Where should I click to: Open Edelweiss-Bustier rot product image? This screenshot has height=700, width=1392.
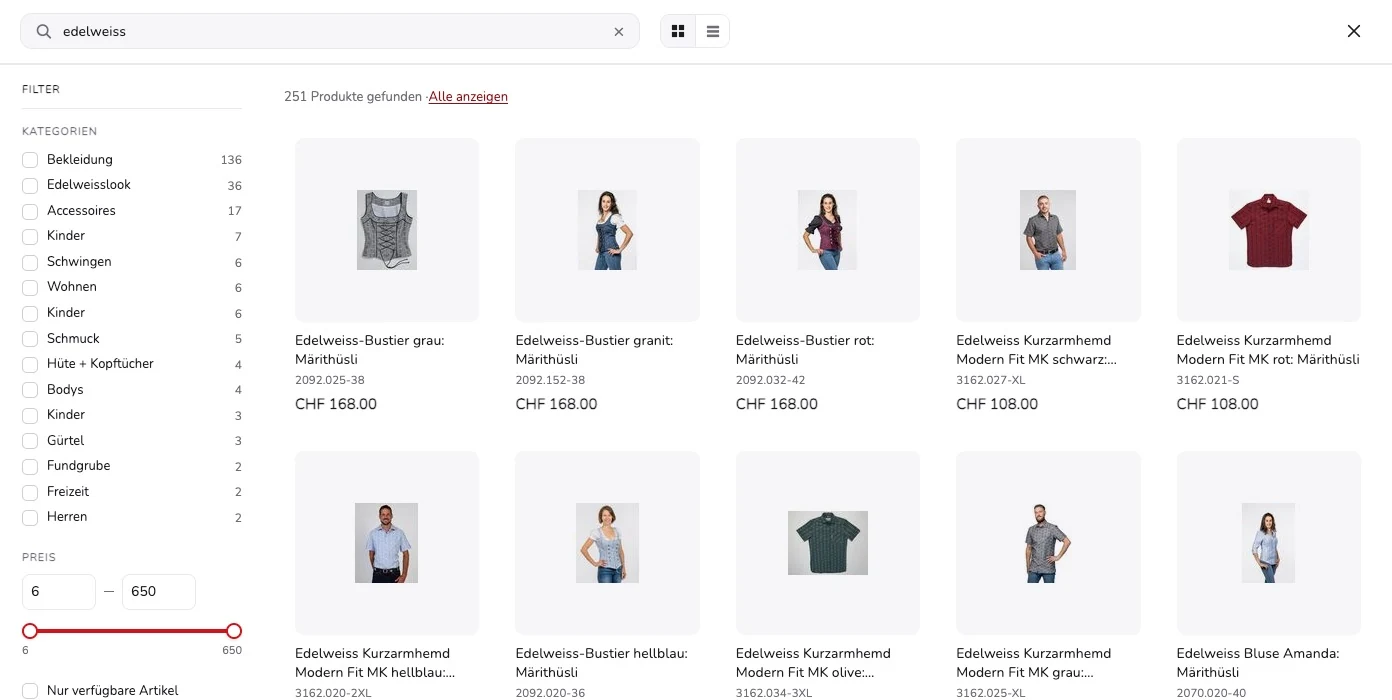click(828, 230)
